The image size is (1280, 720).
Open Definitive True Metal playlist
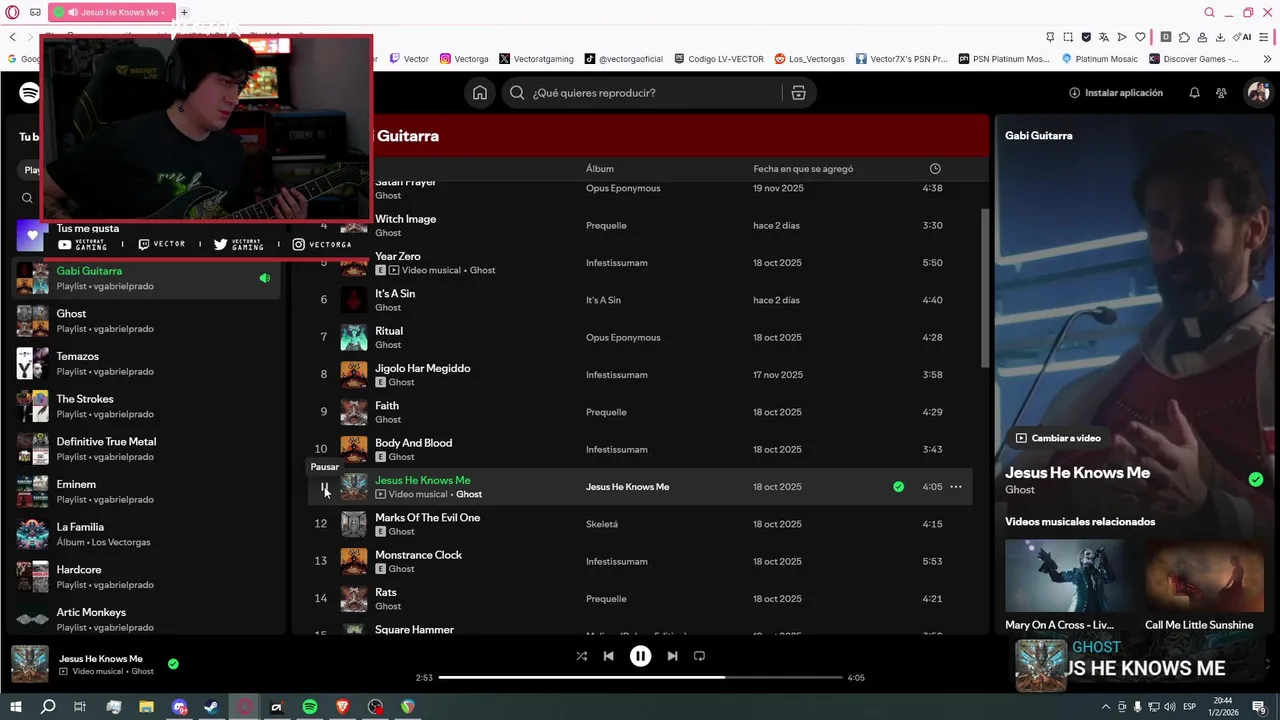146,449
